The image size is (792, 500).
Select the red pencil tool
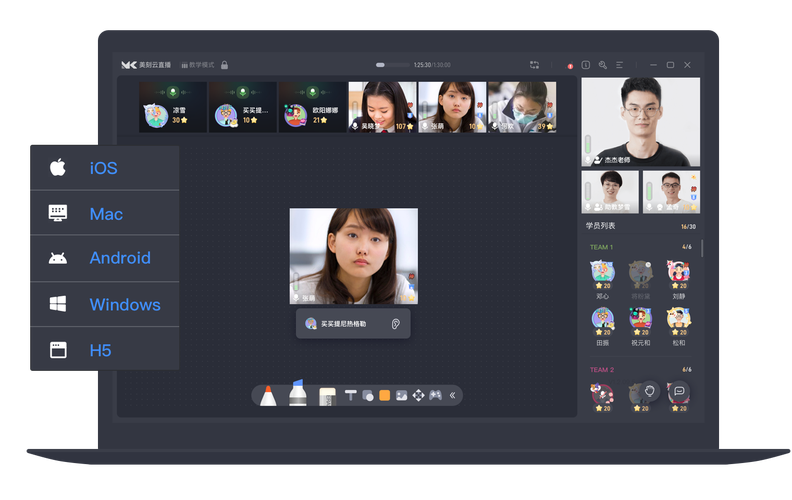click(267, 395)
